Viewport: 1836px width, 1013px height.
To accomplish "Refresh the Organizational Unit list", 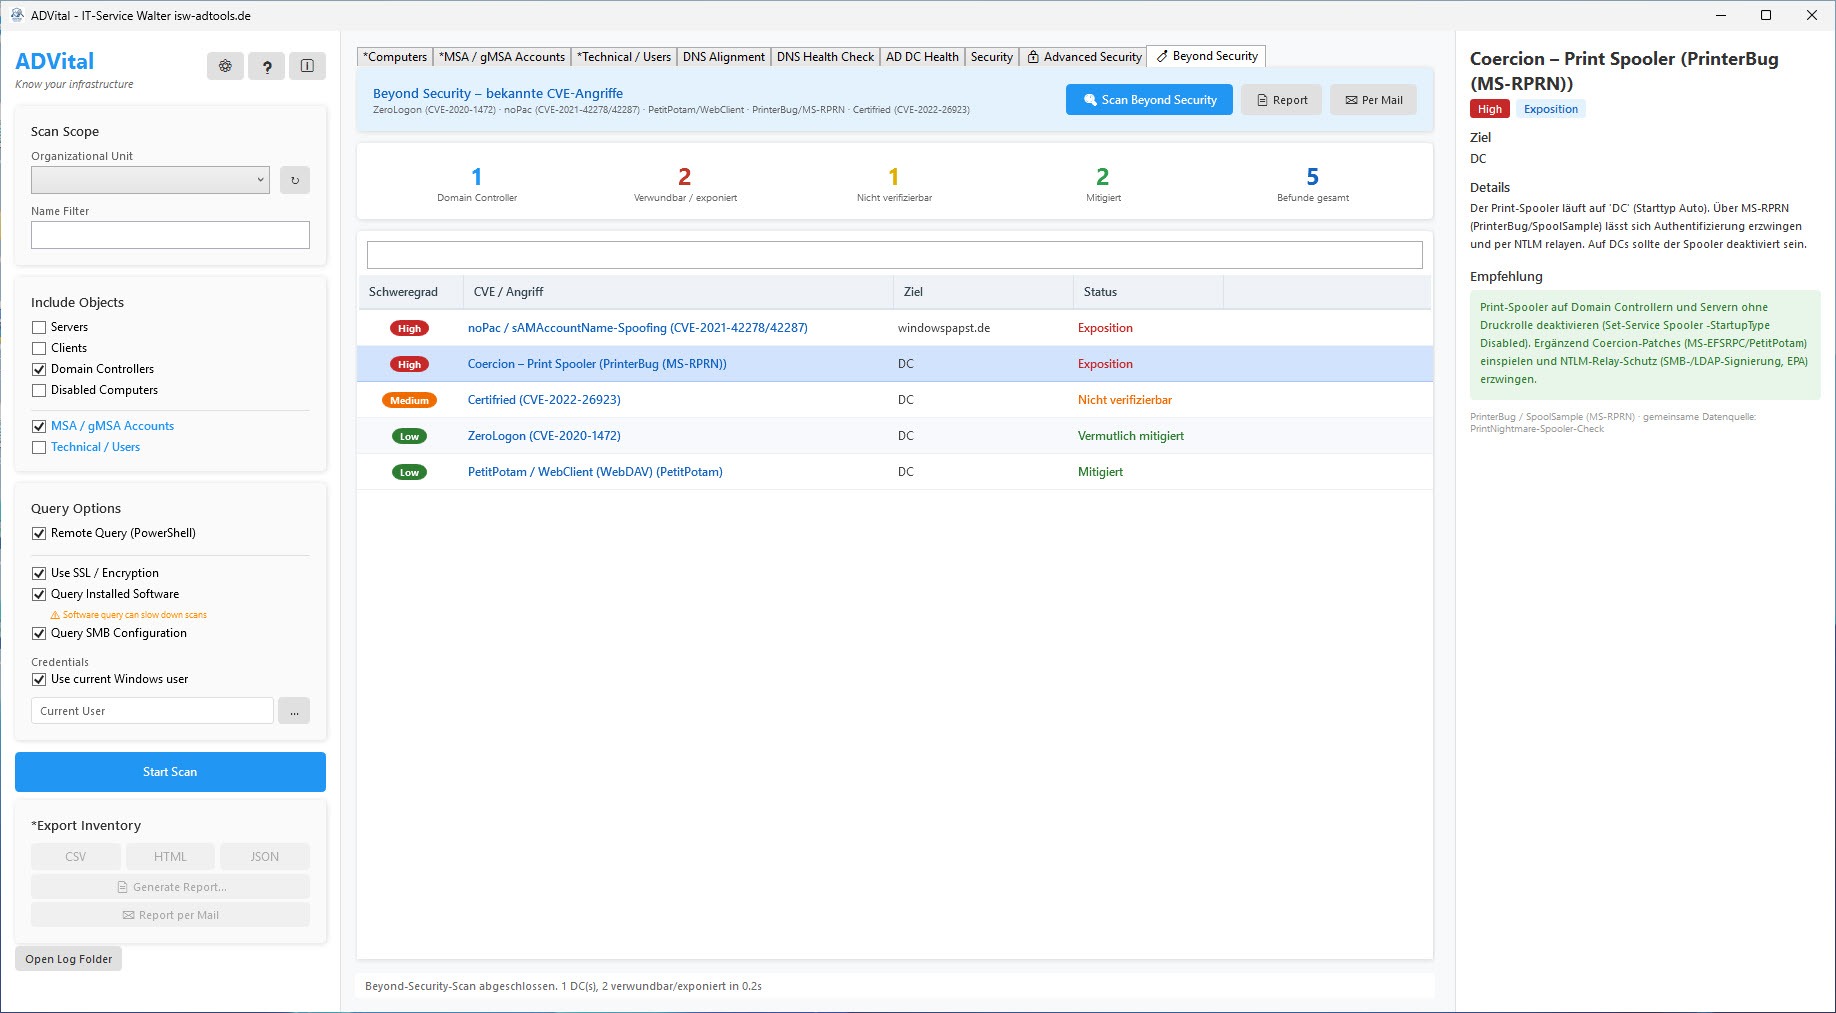I will 295,180.
